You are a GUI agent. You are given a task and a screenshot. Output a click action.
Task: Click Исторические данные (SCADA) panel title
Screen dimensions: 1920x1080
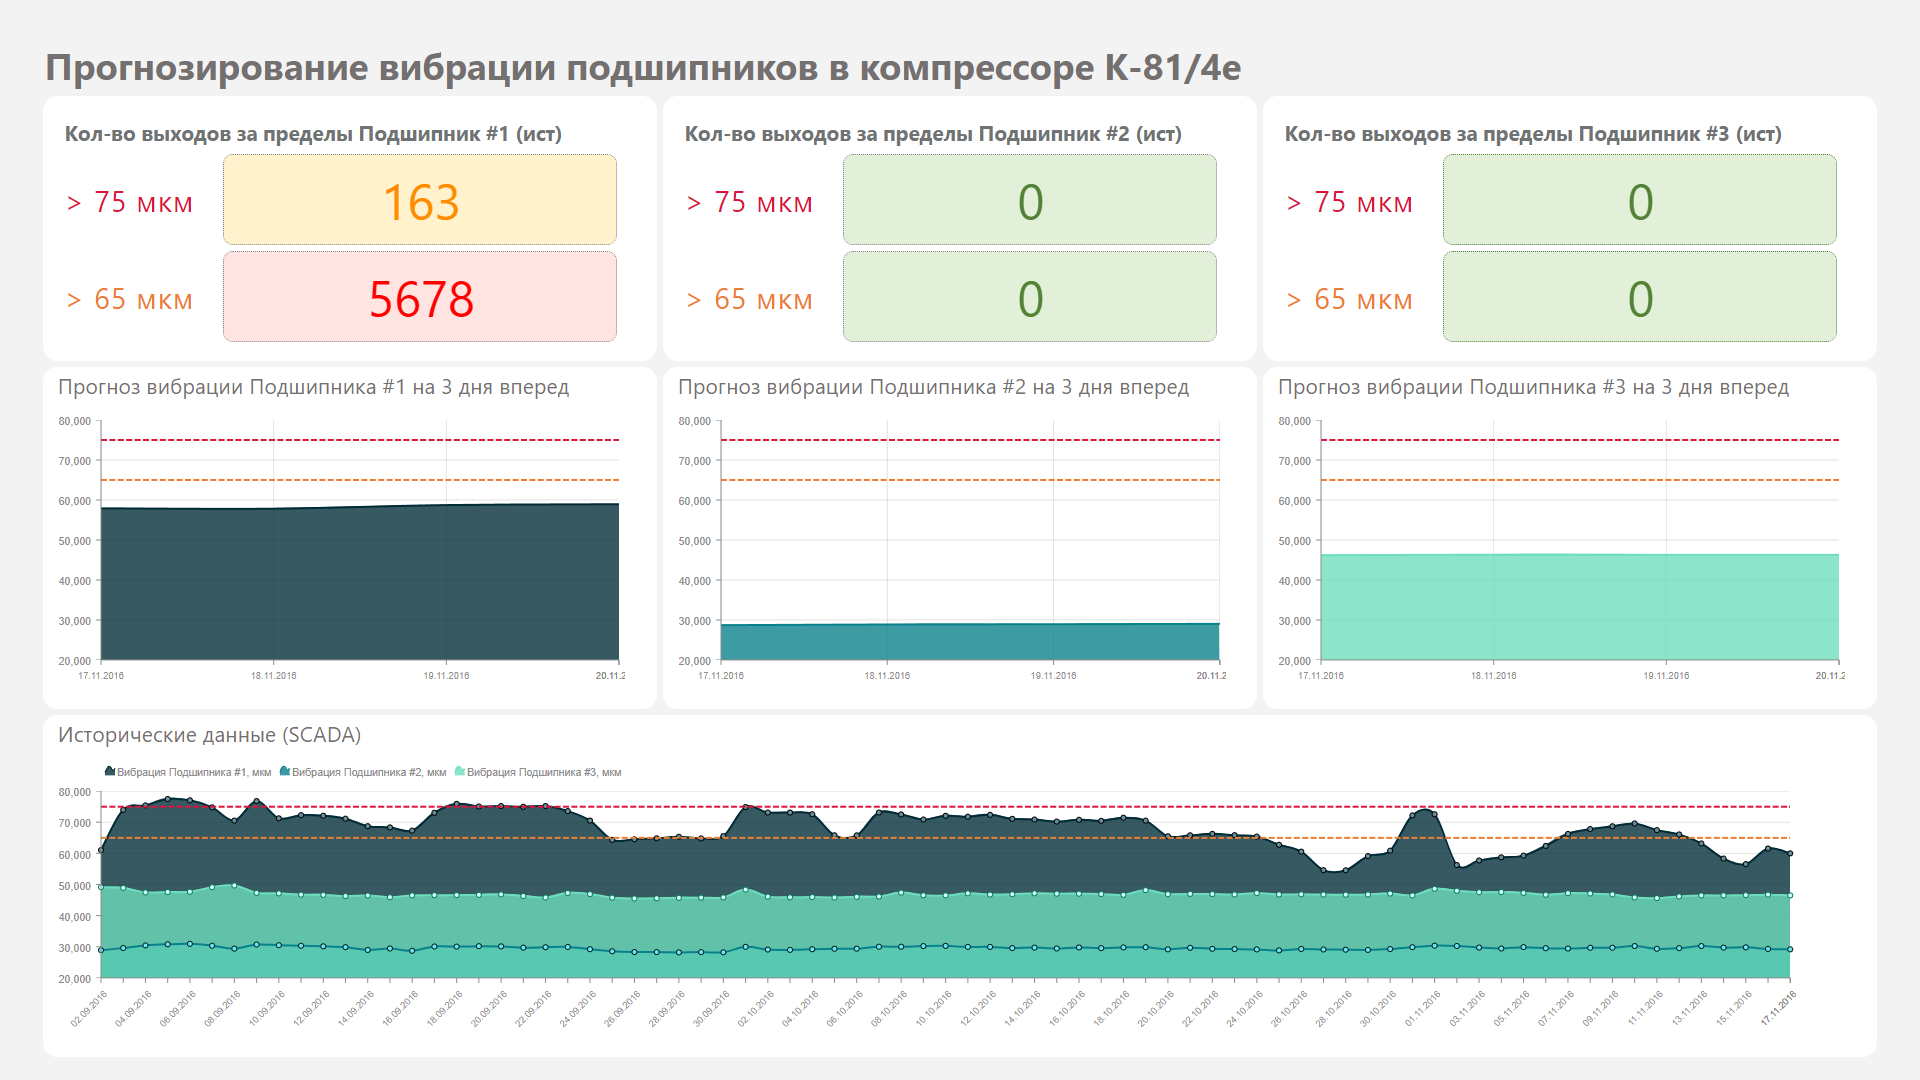210,735
